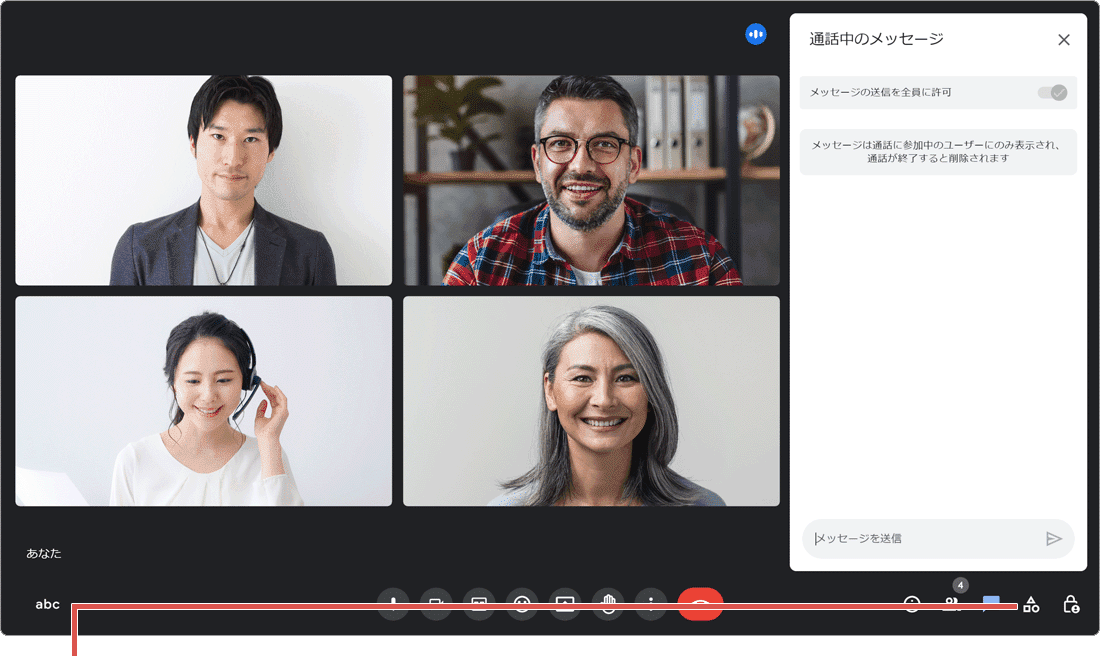Raise your hand
The image size is (1100, 656).
[608, 604]
